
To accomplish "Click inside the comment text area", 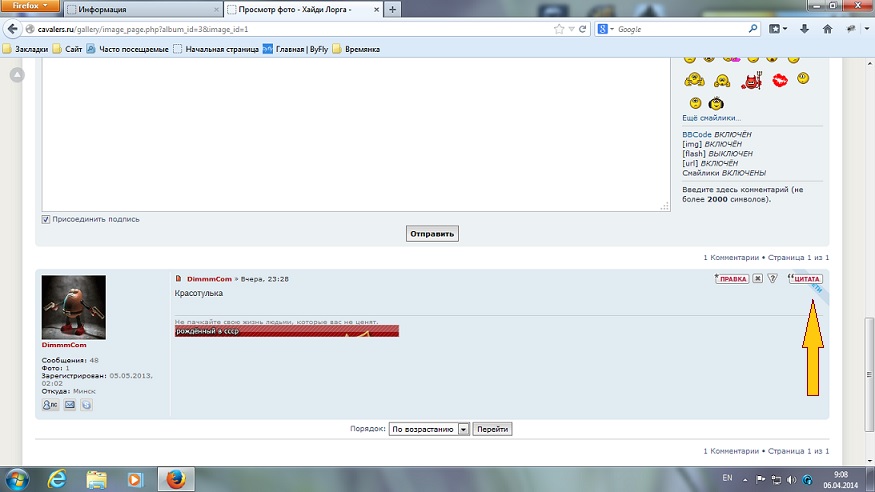I will tap(350, 130).
